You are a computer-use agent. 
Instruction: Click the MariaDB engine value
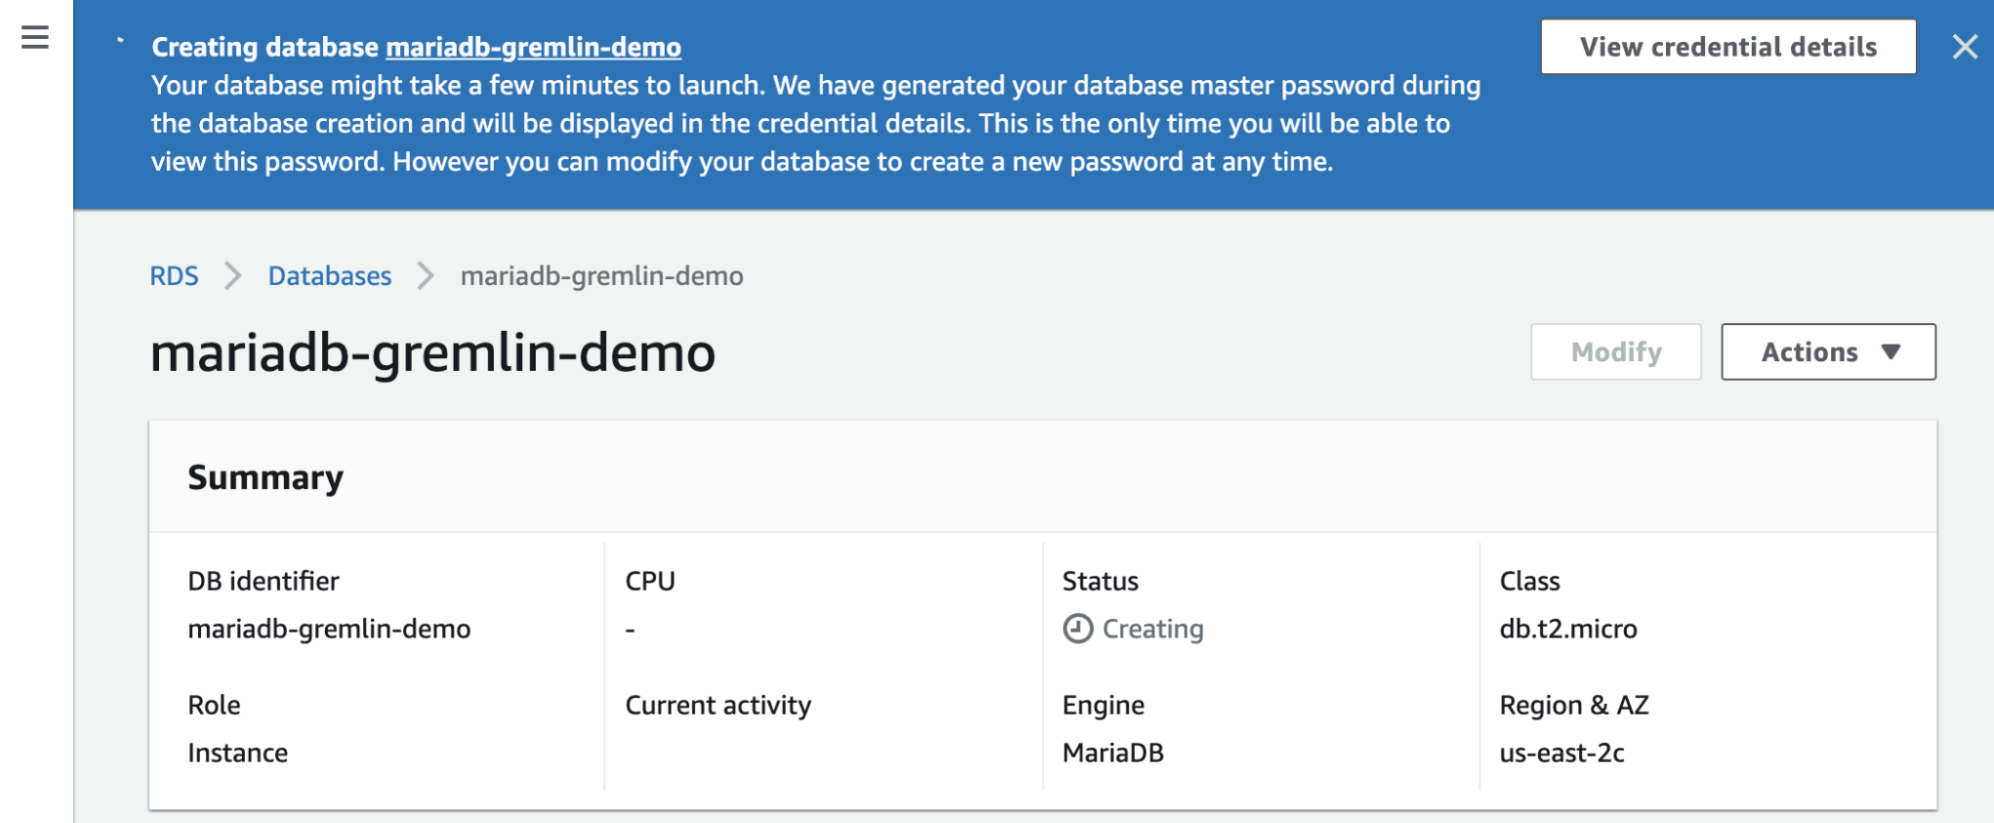tap(1113, 753)
